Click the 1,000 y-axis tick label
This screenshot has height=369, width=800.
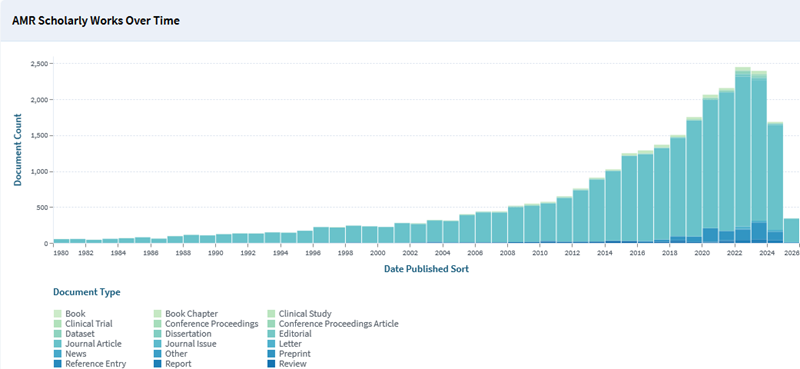coord(39,171)
